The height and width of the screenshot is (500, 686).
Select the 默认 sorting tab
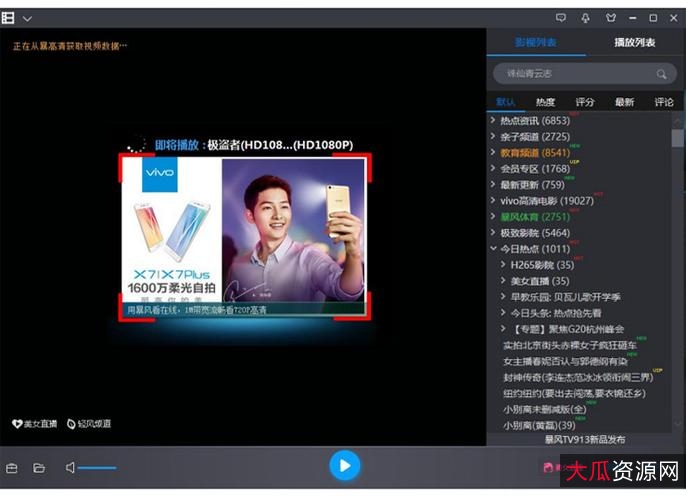505,102
